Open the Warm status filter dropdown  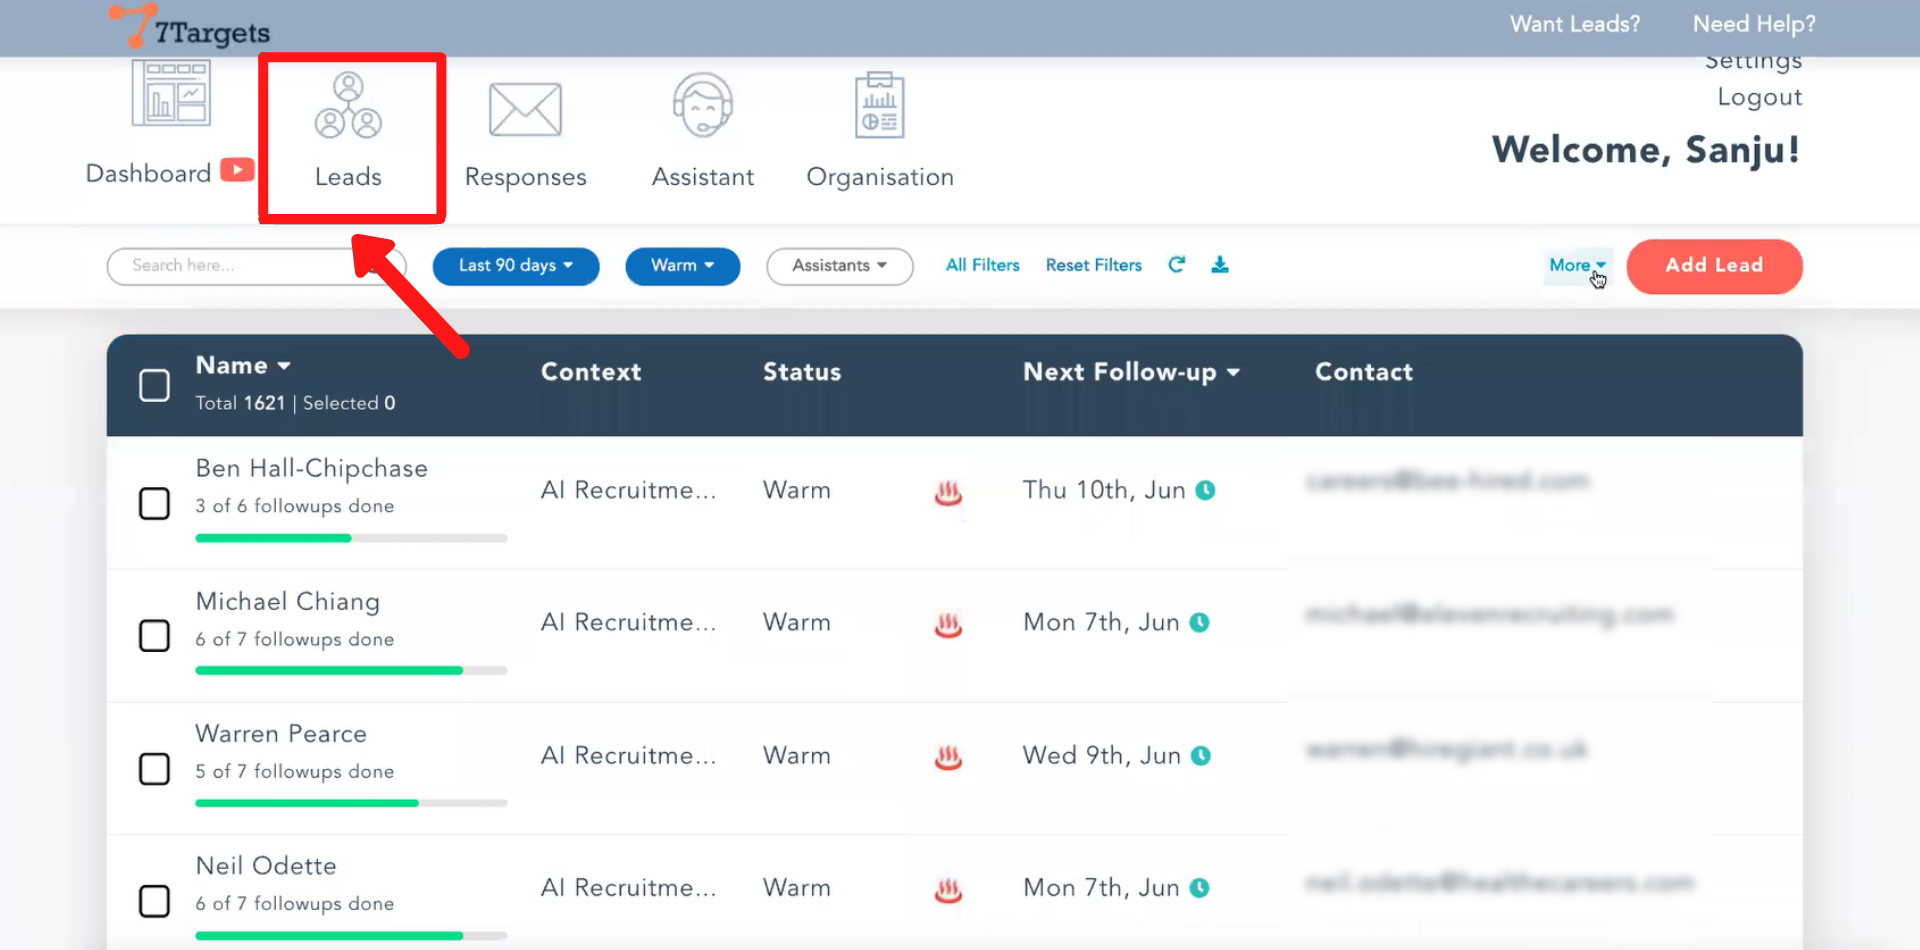click(682, 266)
